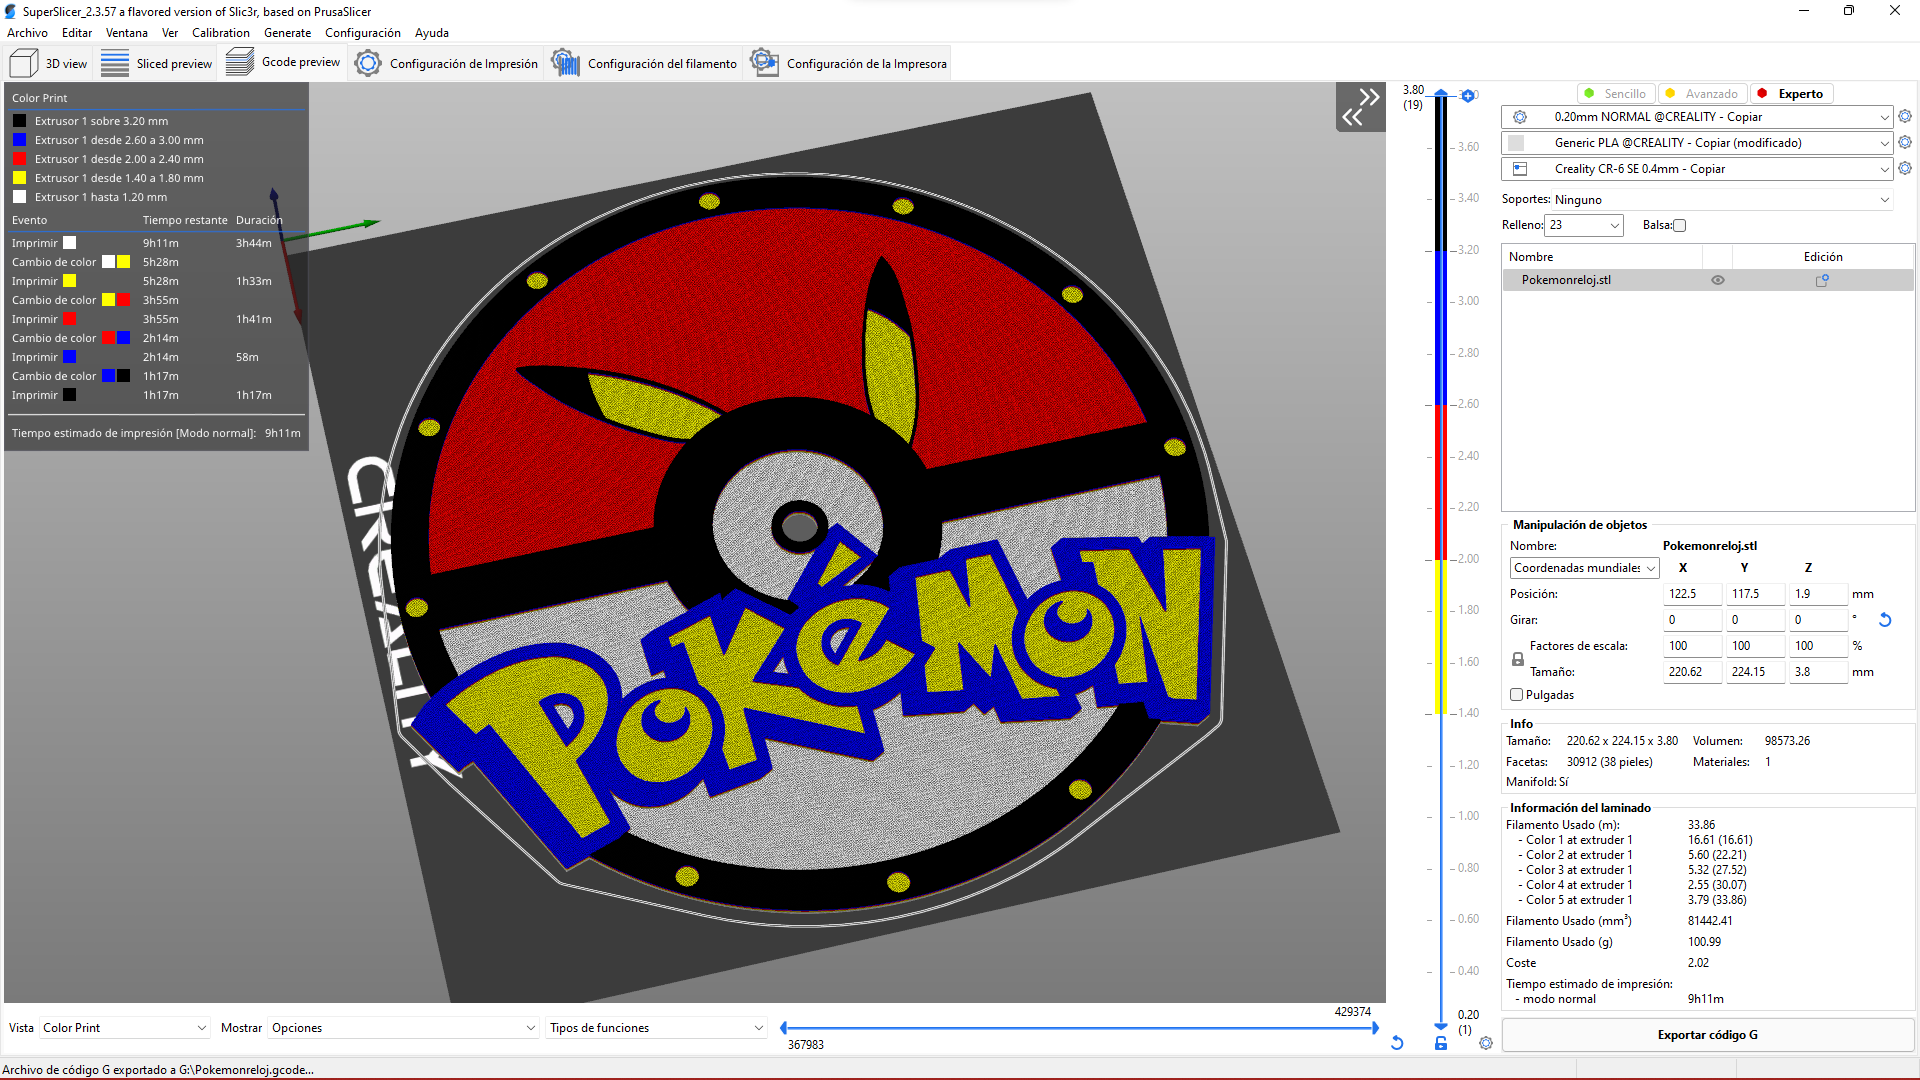Screen dimensions: 1920x1080
Task: Open the Mostrar Opciones dropdown
Action: [404, 1028]
